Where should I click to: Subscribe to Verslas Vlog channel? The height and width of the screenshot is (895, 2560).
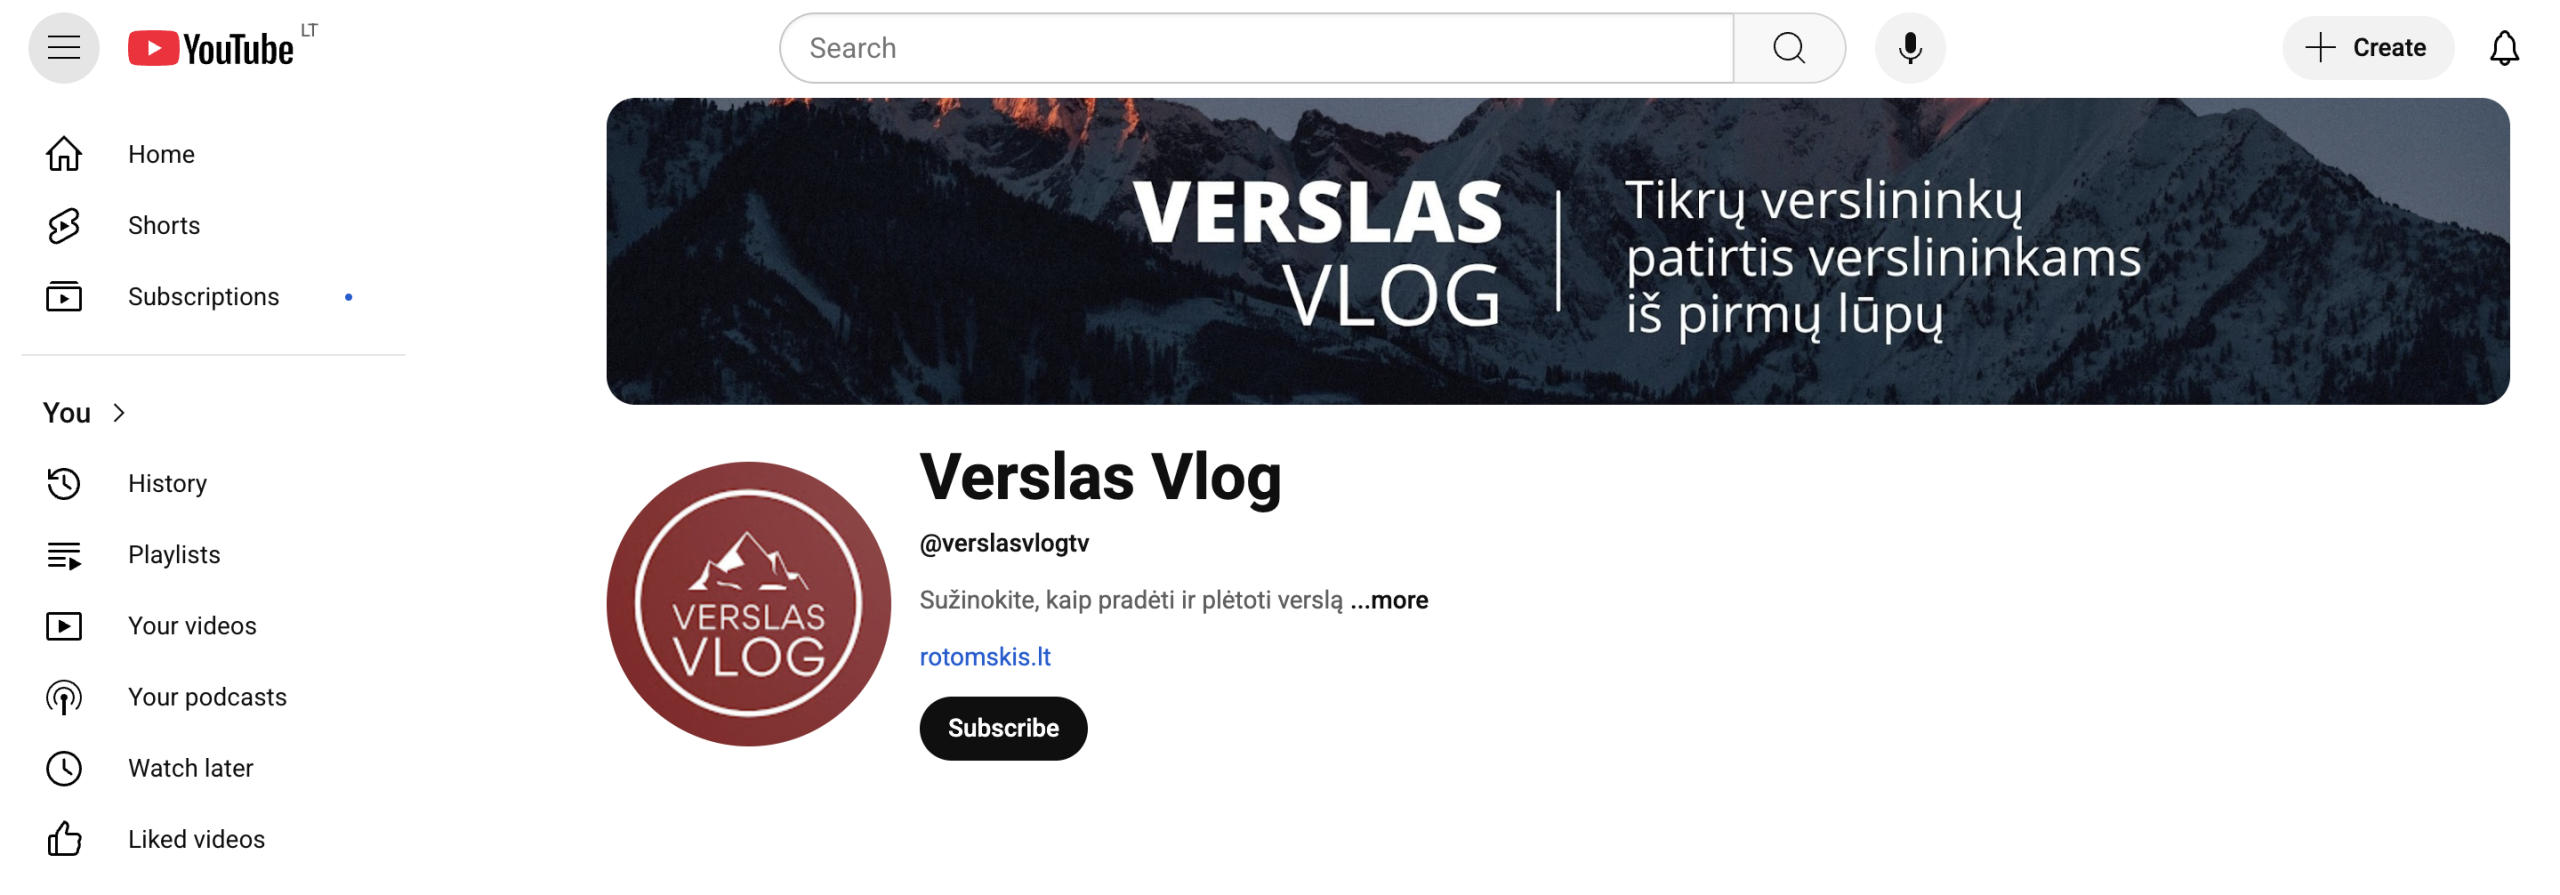coord(1002,728)
